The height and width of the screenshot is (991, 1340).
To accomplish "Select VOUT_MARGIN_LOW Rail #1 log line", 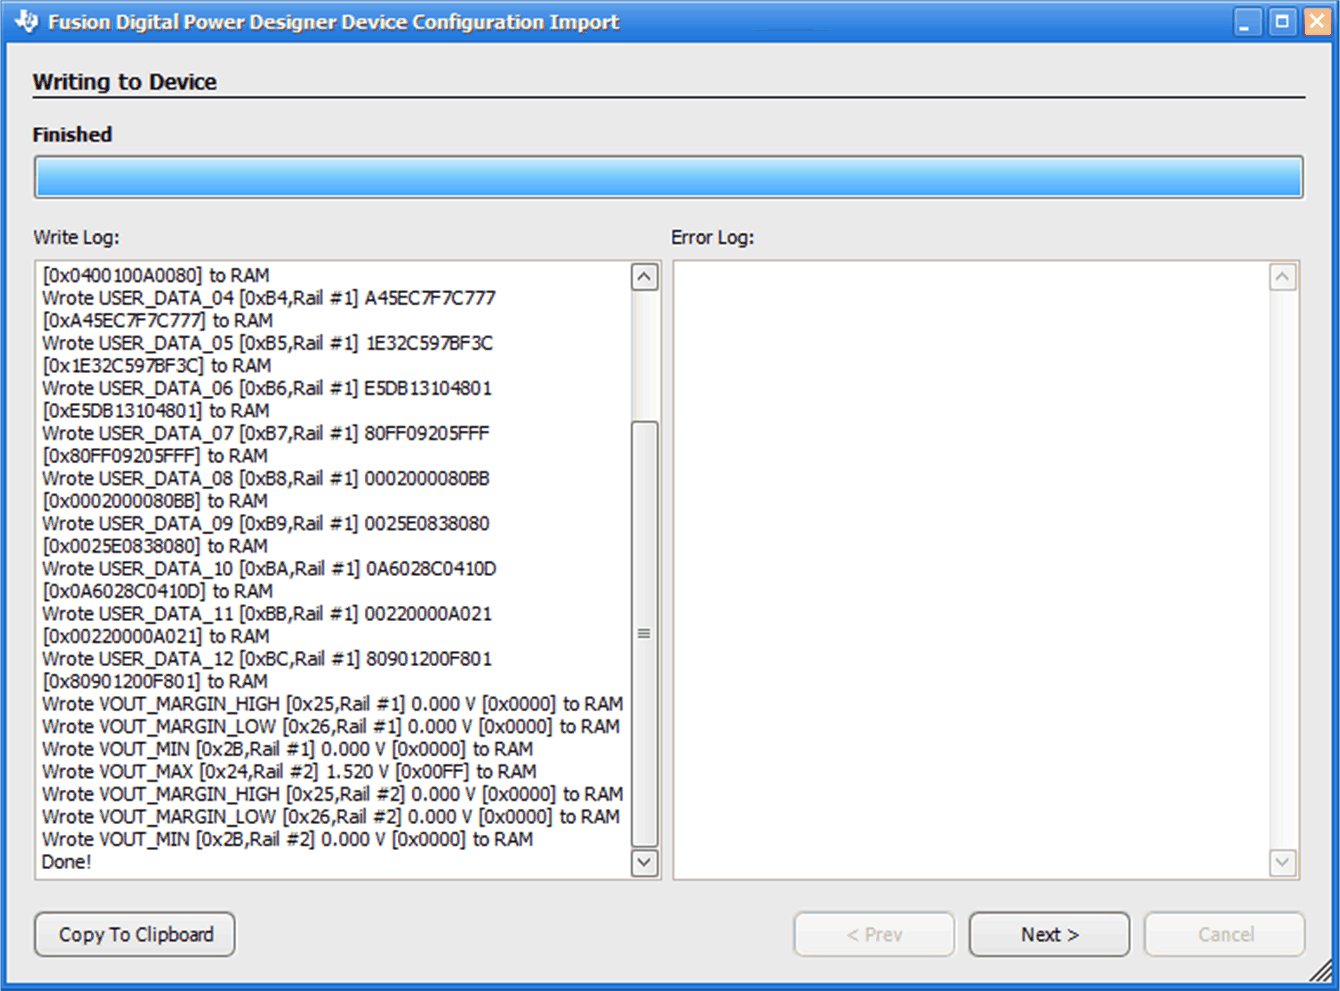I will coord(331,726).
